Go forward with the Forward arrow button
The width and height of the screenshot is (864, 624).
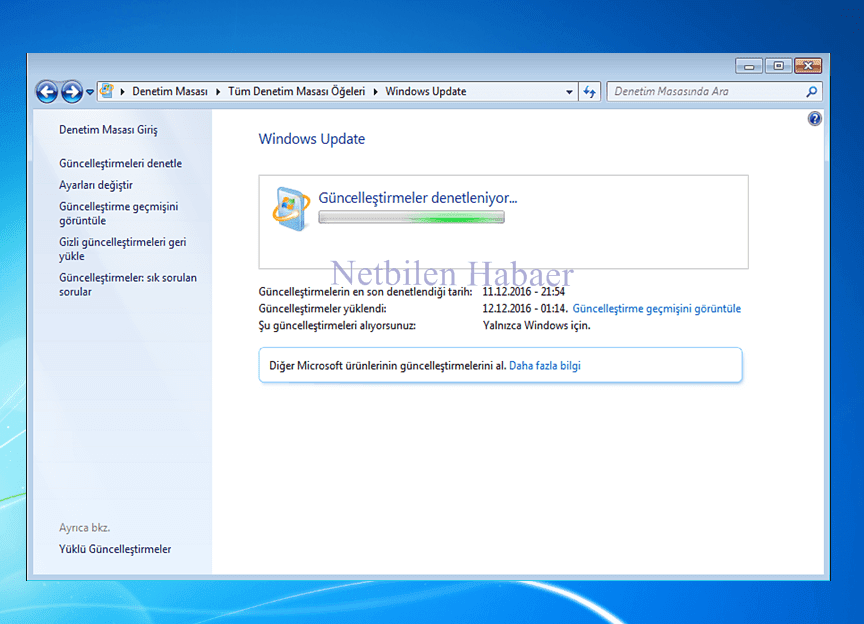[72, 92]
